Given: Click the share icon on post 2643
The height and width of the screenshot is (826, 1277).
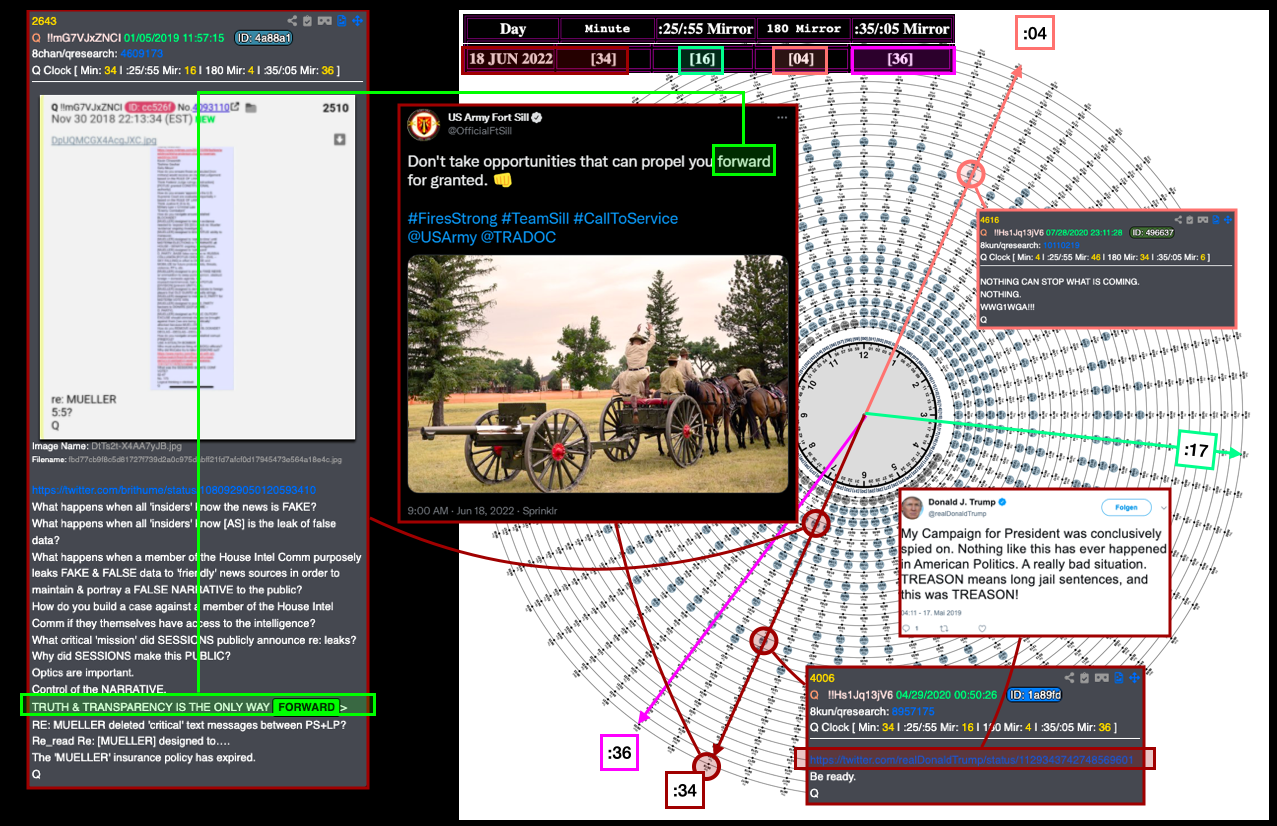Looking at the screenshot, I should tap(292, 20).
